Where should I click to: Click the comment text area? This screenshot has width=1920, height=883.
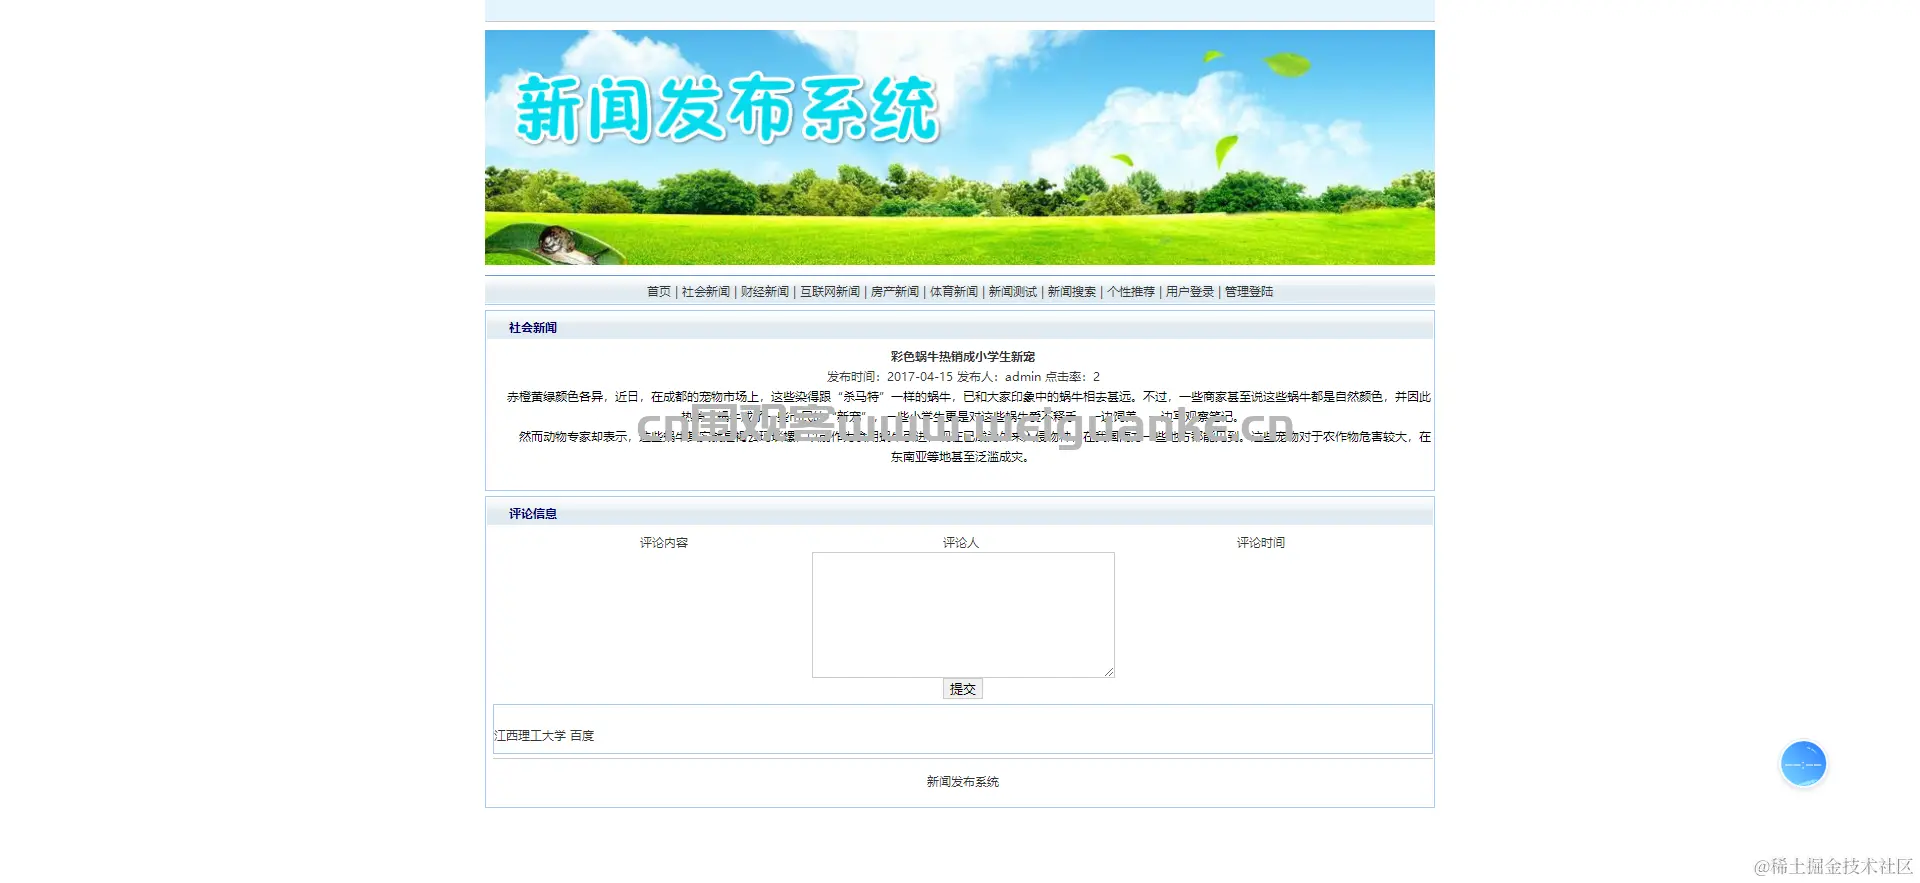point(963,615)
